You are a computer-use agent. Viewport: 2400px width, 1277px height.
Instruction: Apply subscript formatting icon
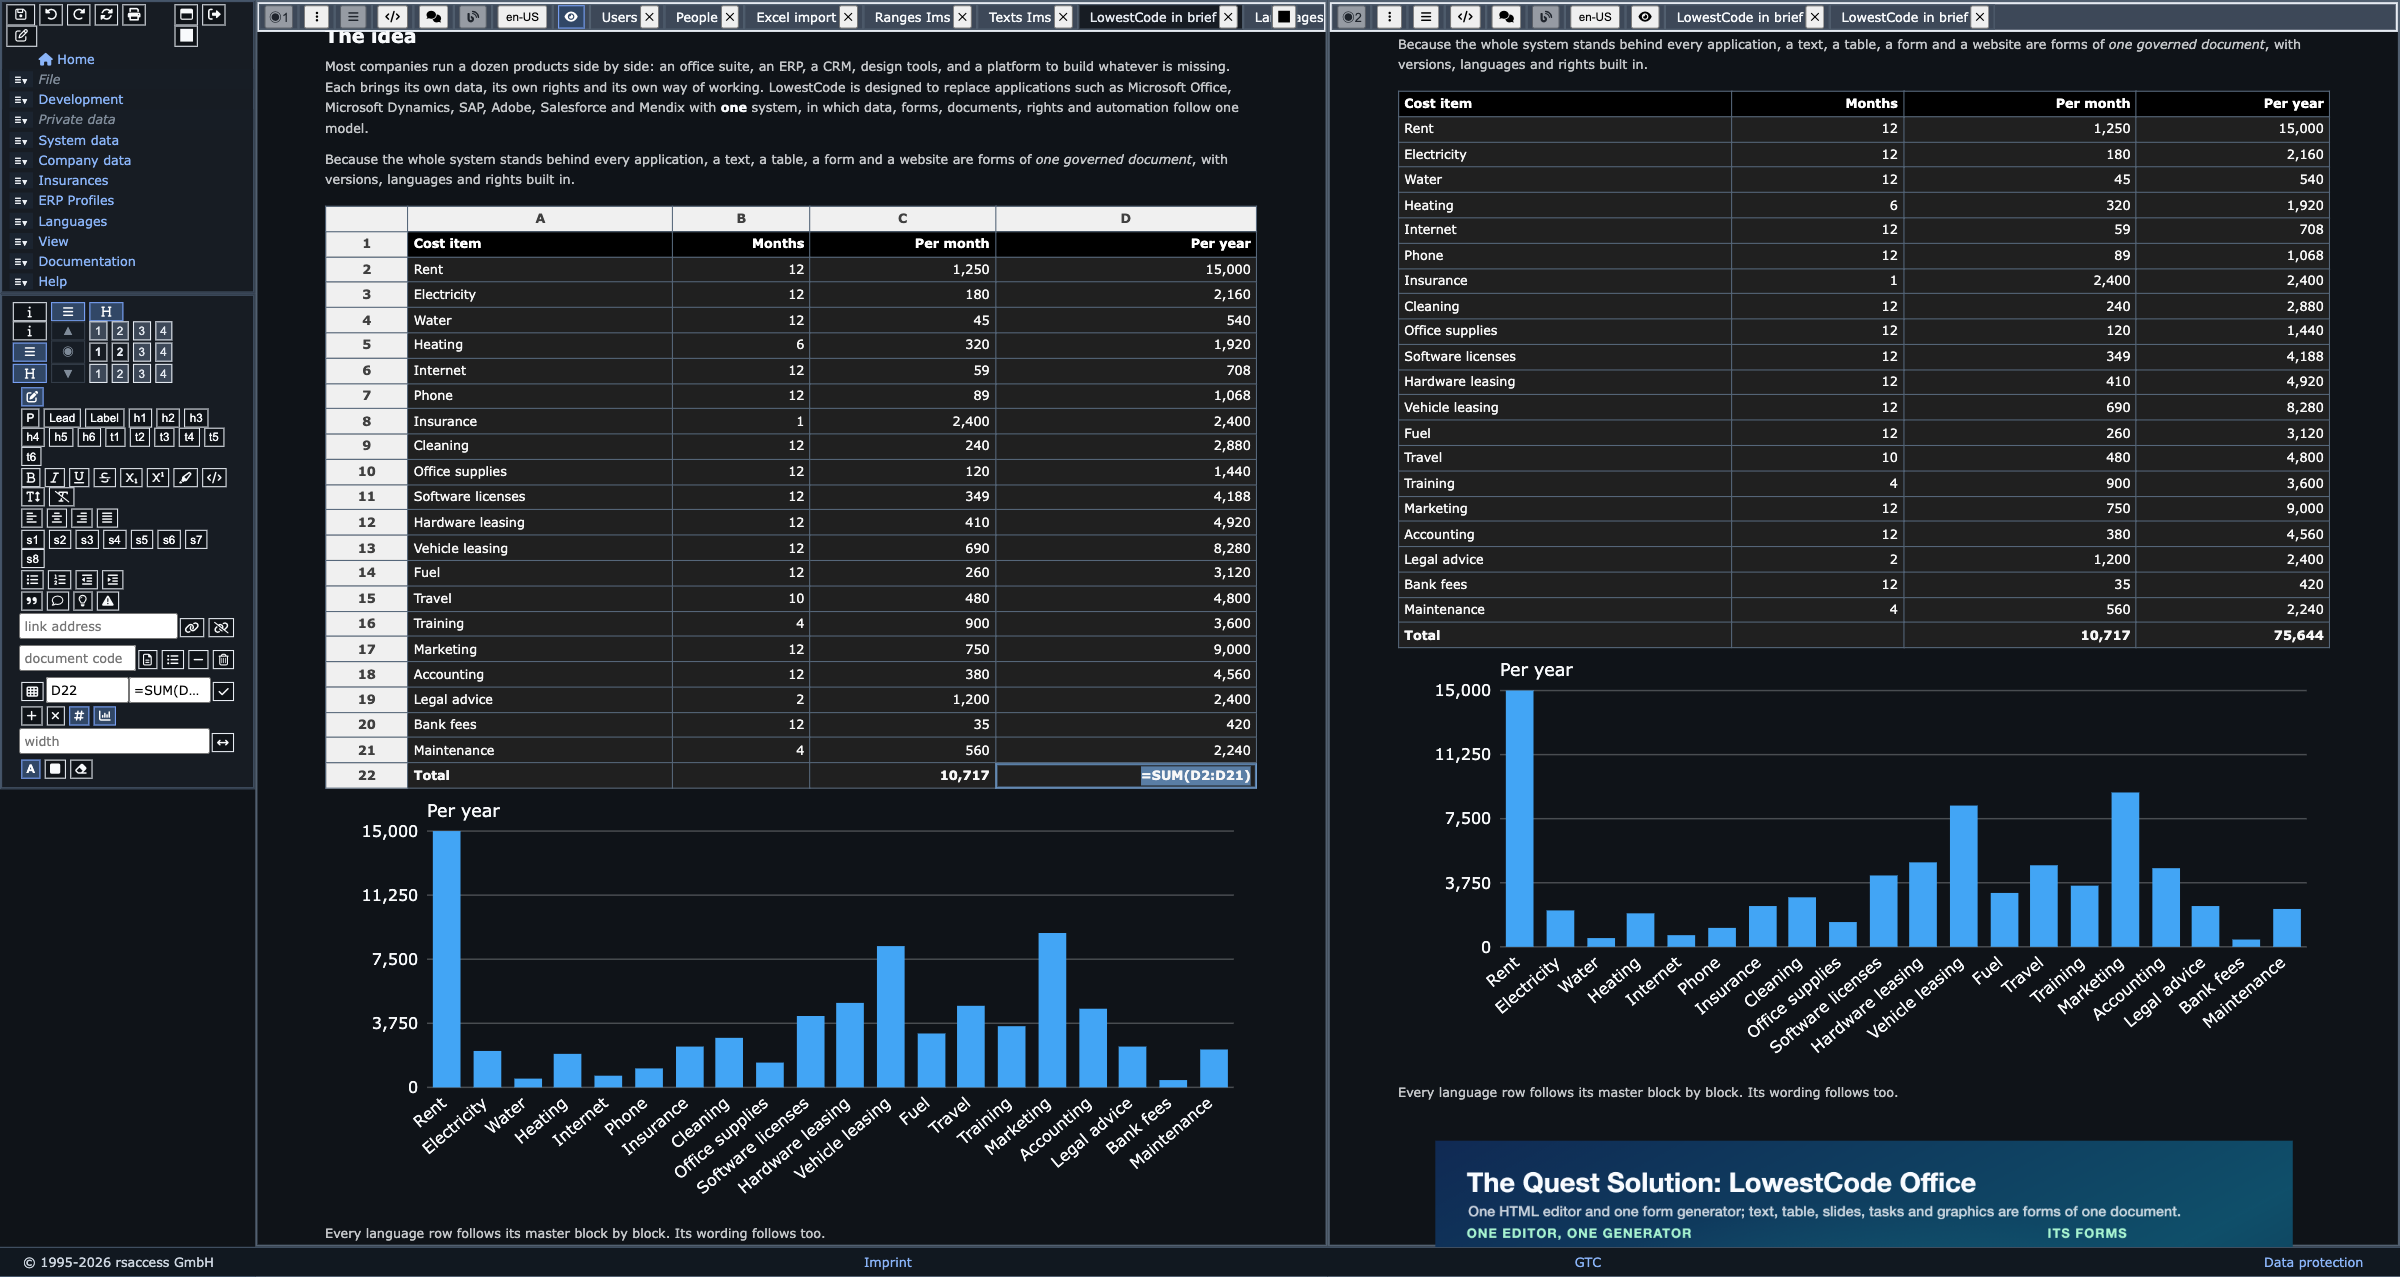coord(131,477)
